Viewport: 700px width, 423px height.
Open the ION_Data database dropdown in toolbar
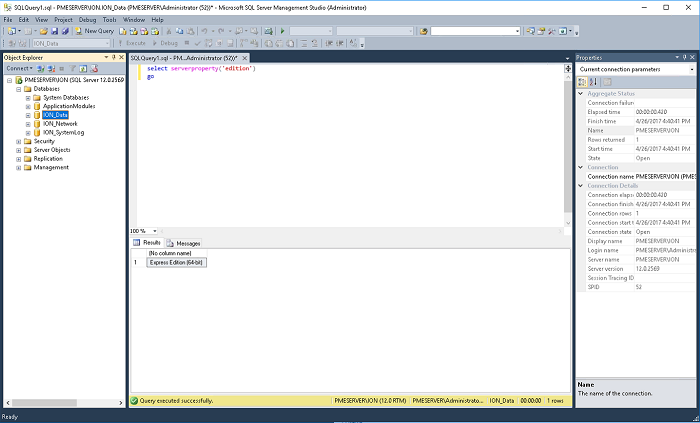tap(107, 43)
